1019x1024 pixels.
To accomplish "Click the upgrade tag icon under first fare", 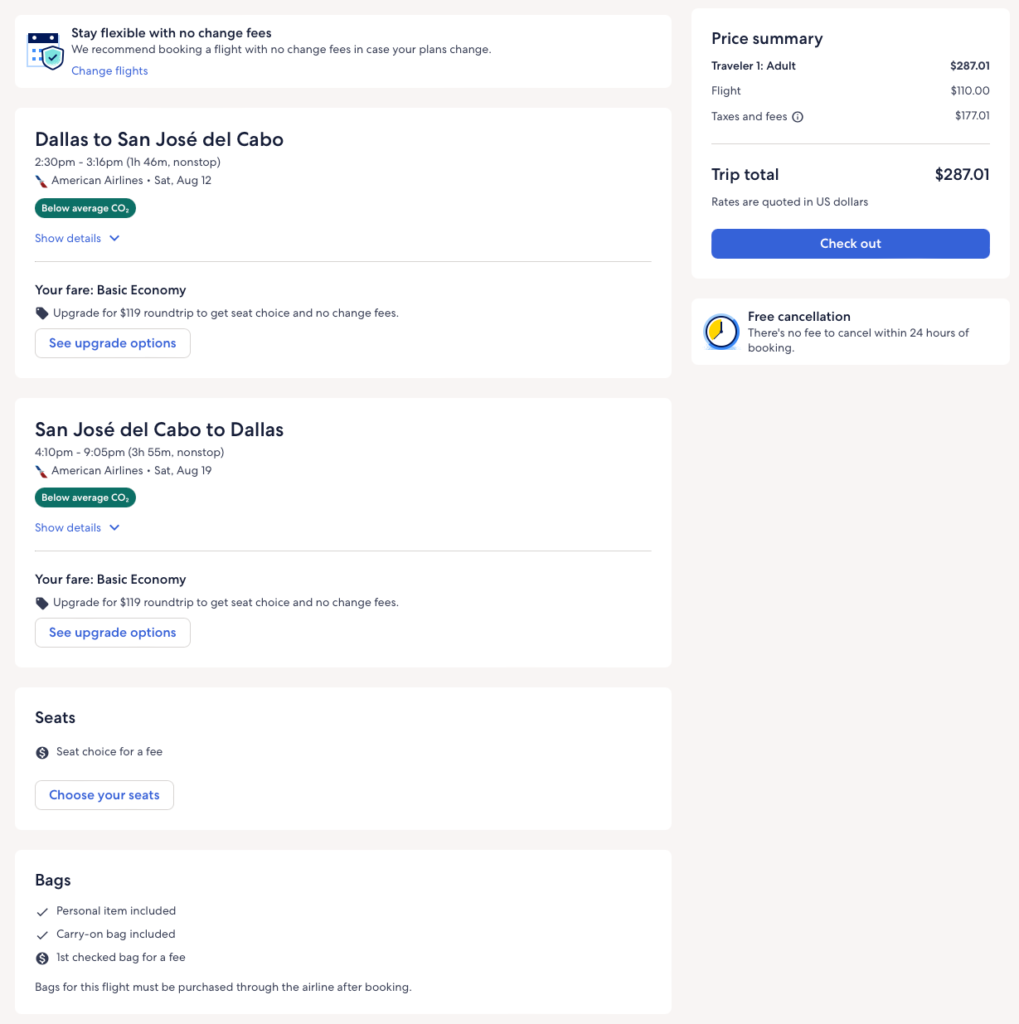I will tap(42, 313).
